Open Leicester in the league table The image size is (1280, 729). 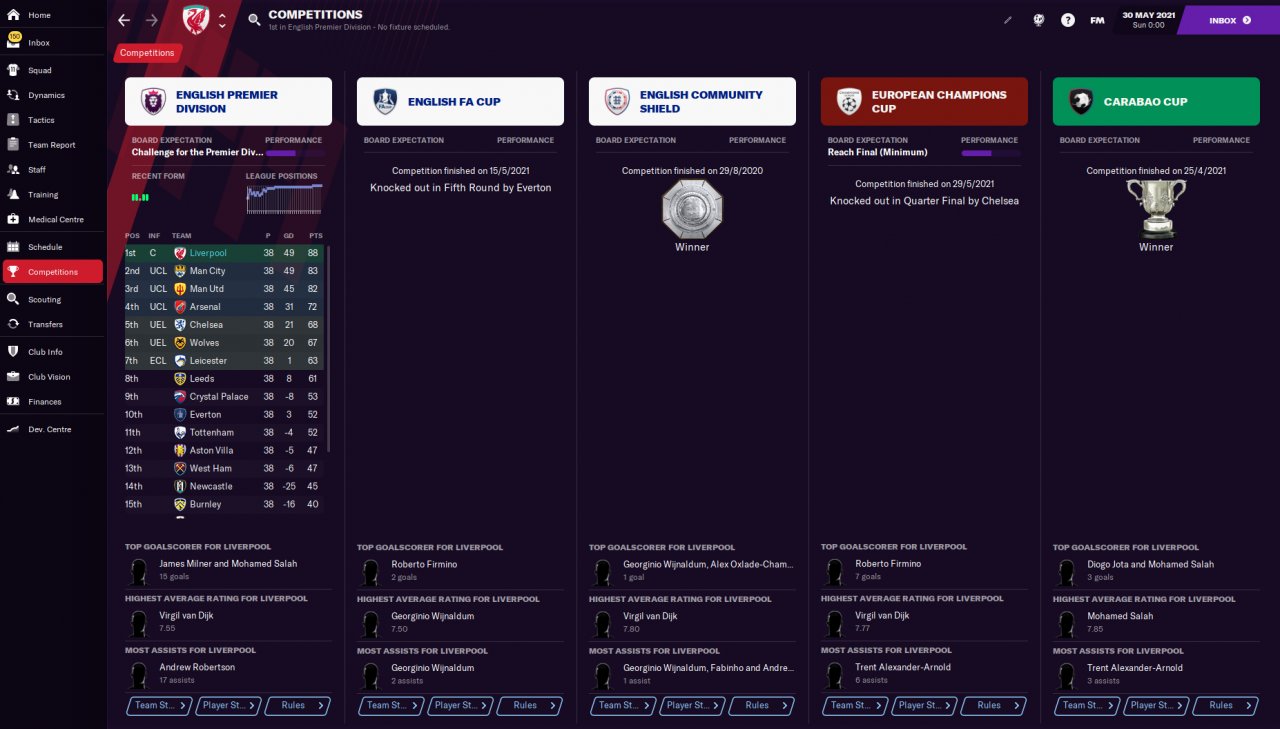point(225,361)
